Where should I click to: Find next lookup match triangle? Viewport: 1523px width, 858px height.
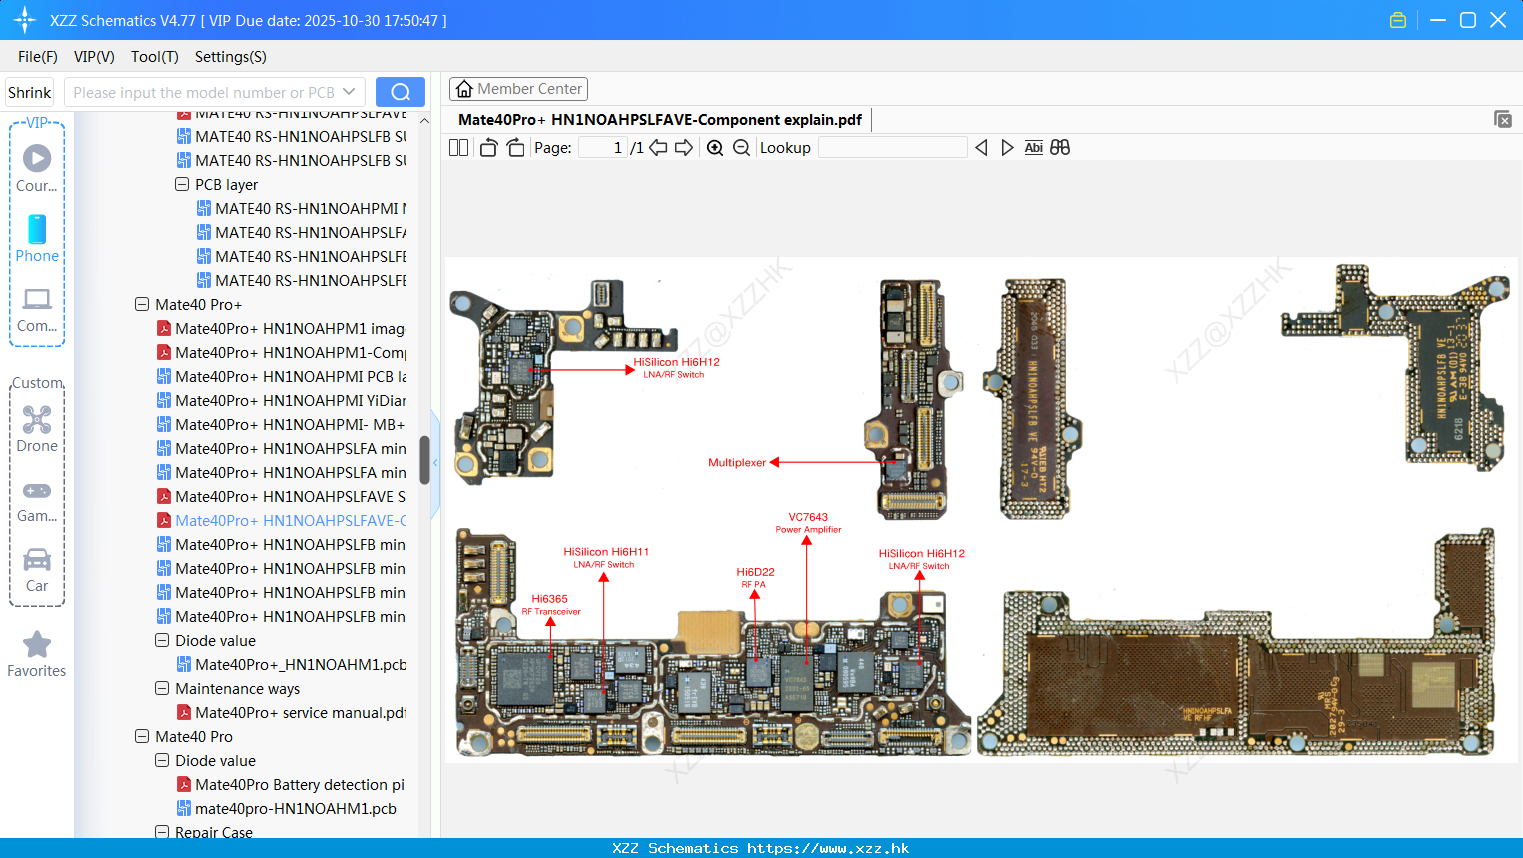point(1007,148)
